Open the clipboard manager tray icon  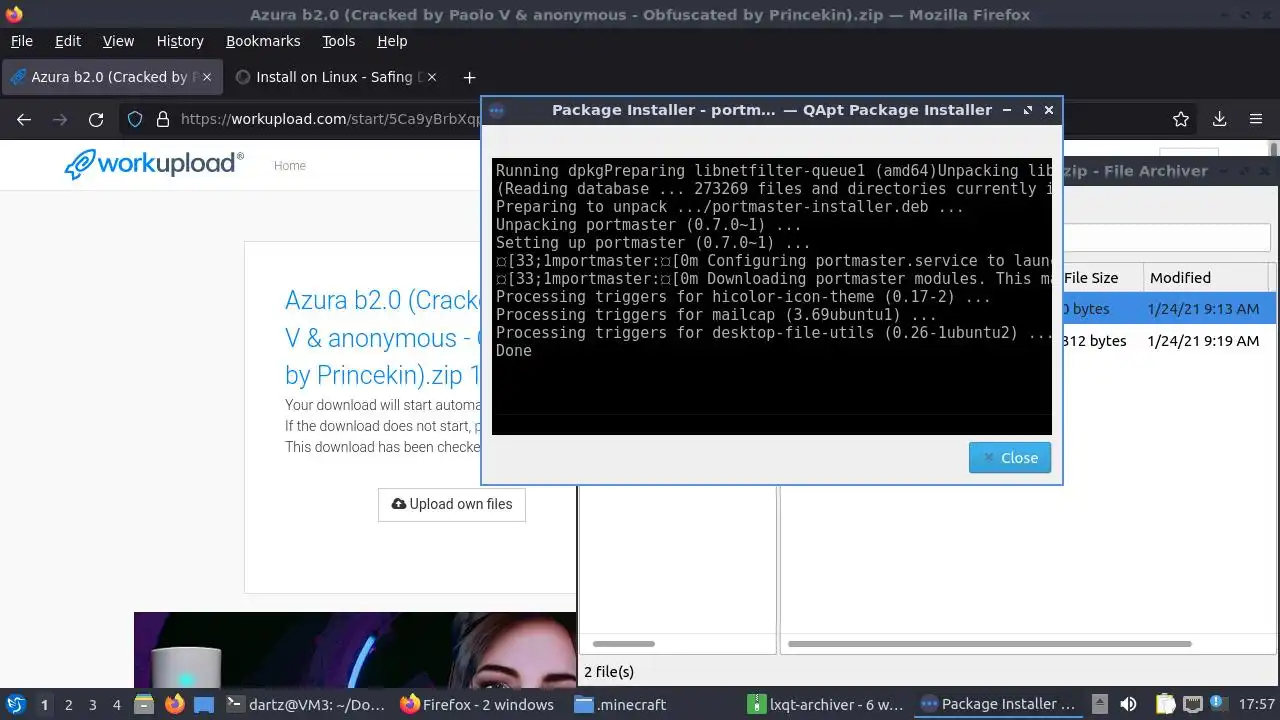1165,704
